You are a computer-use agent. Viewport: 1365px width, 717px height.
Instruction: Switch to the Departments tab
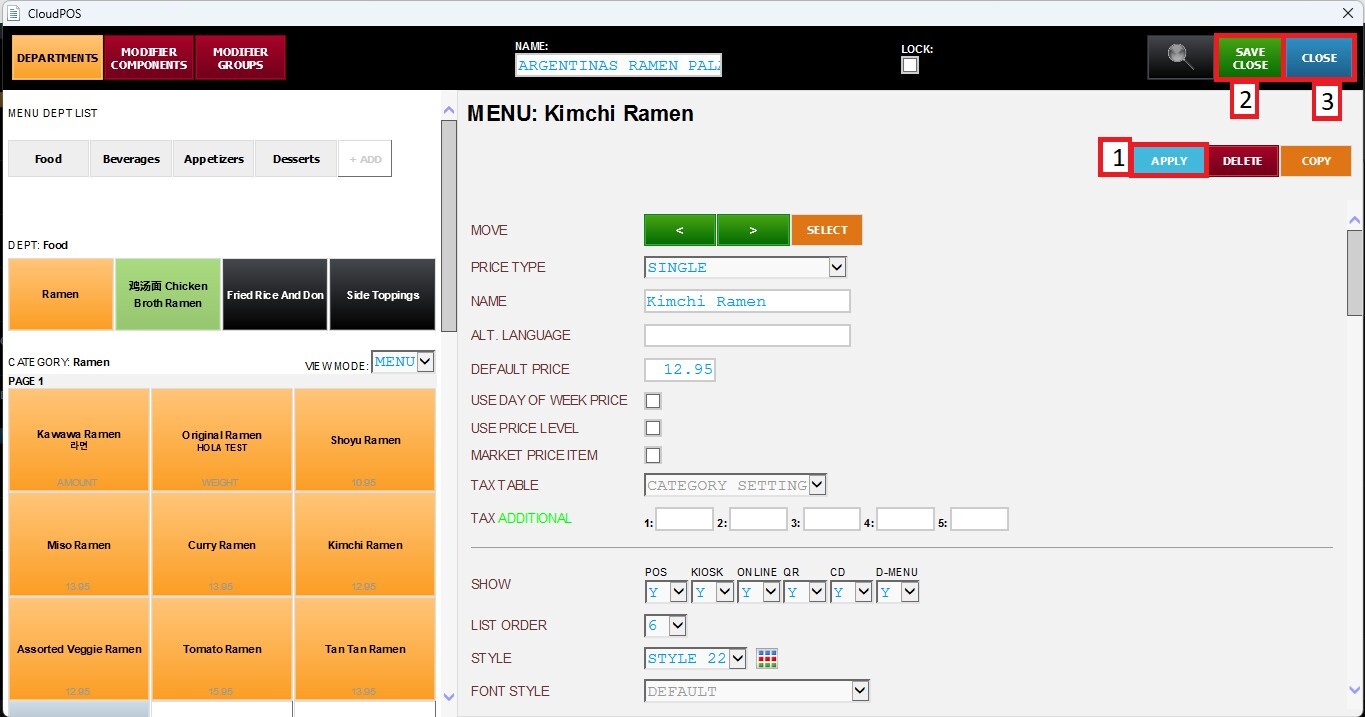point(58,58)
